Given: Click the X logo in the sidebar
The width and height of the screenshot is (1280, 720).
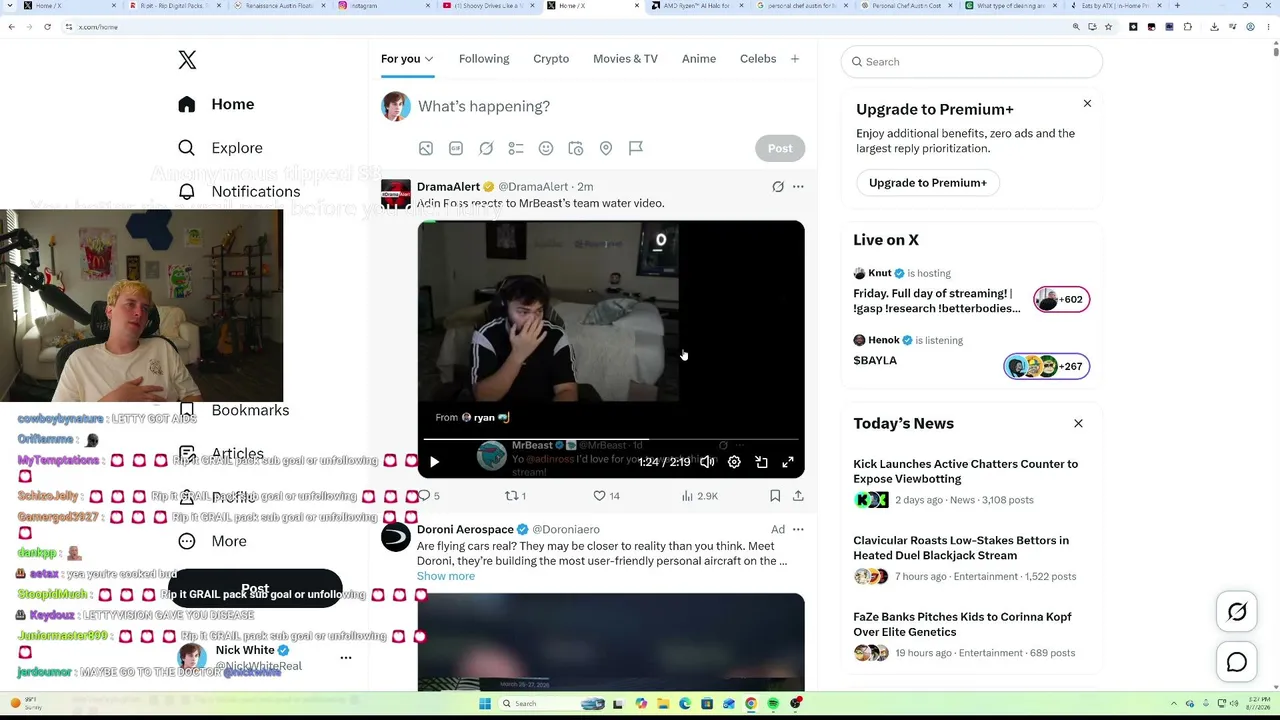Looking at the screenshot, I should coord(187,60).
